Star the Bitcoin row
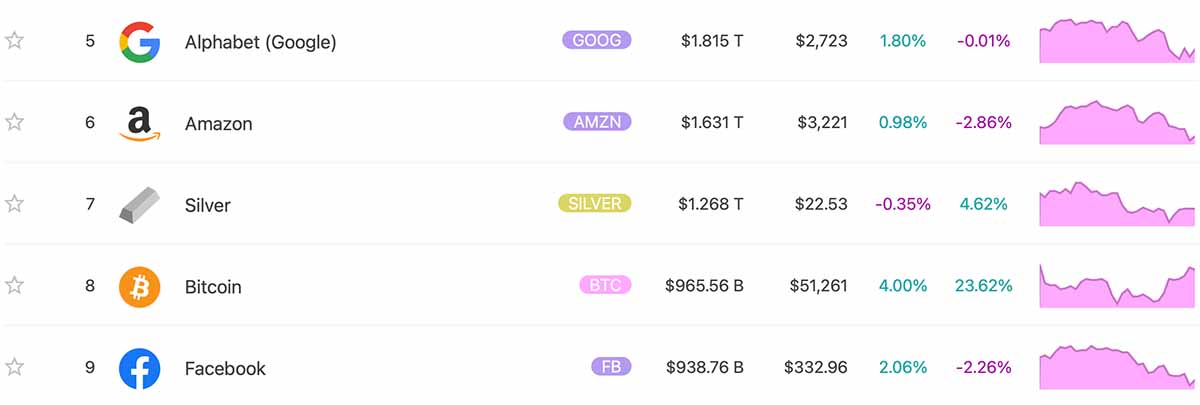This screenshot has height=405, width=1200. point(15,286)
